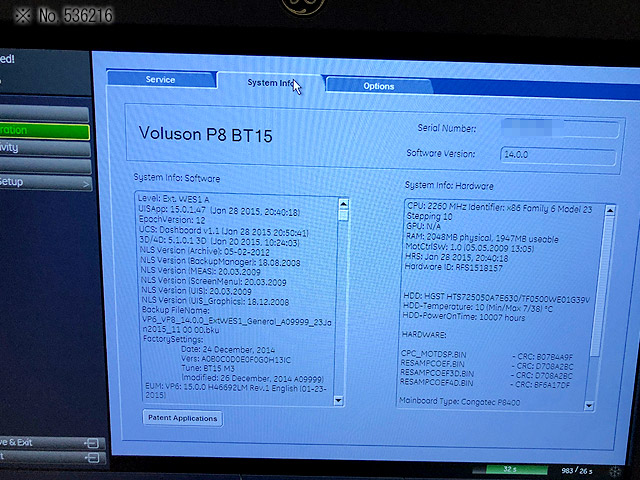Click the 'Hardware ID: RFS1518157' line

point(453,267)
